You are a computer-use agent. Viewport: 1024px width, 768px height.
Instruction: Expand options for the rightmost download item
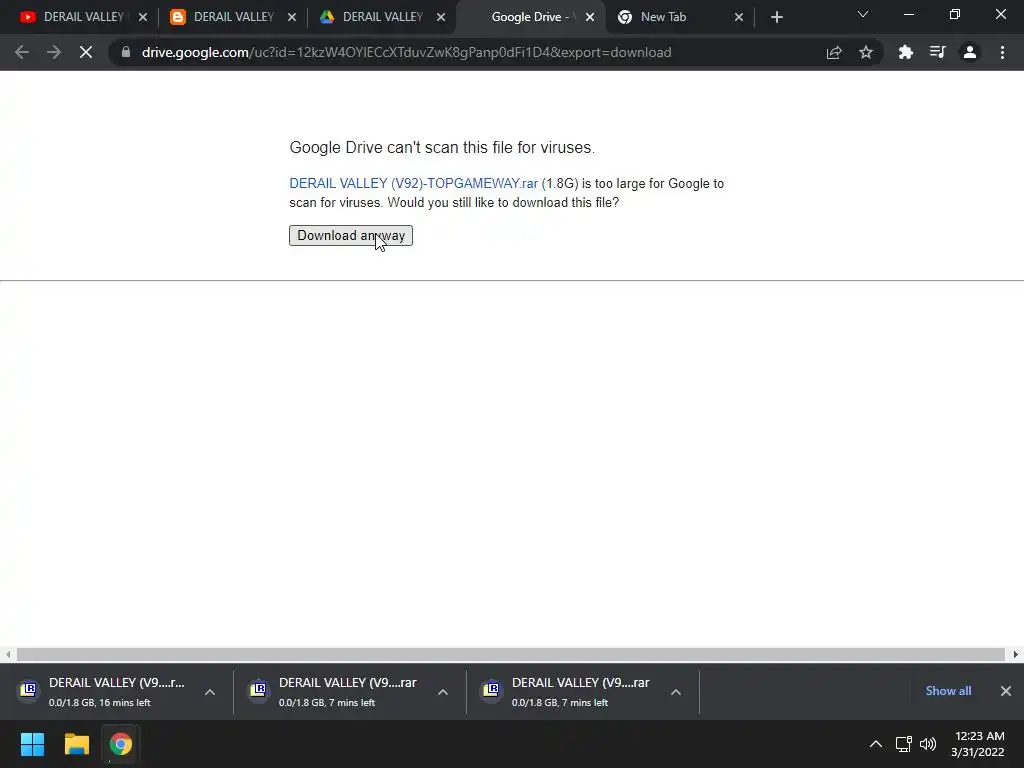click(x=676, y=692)
